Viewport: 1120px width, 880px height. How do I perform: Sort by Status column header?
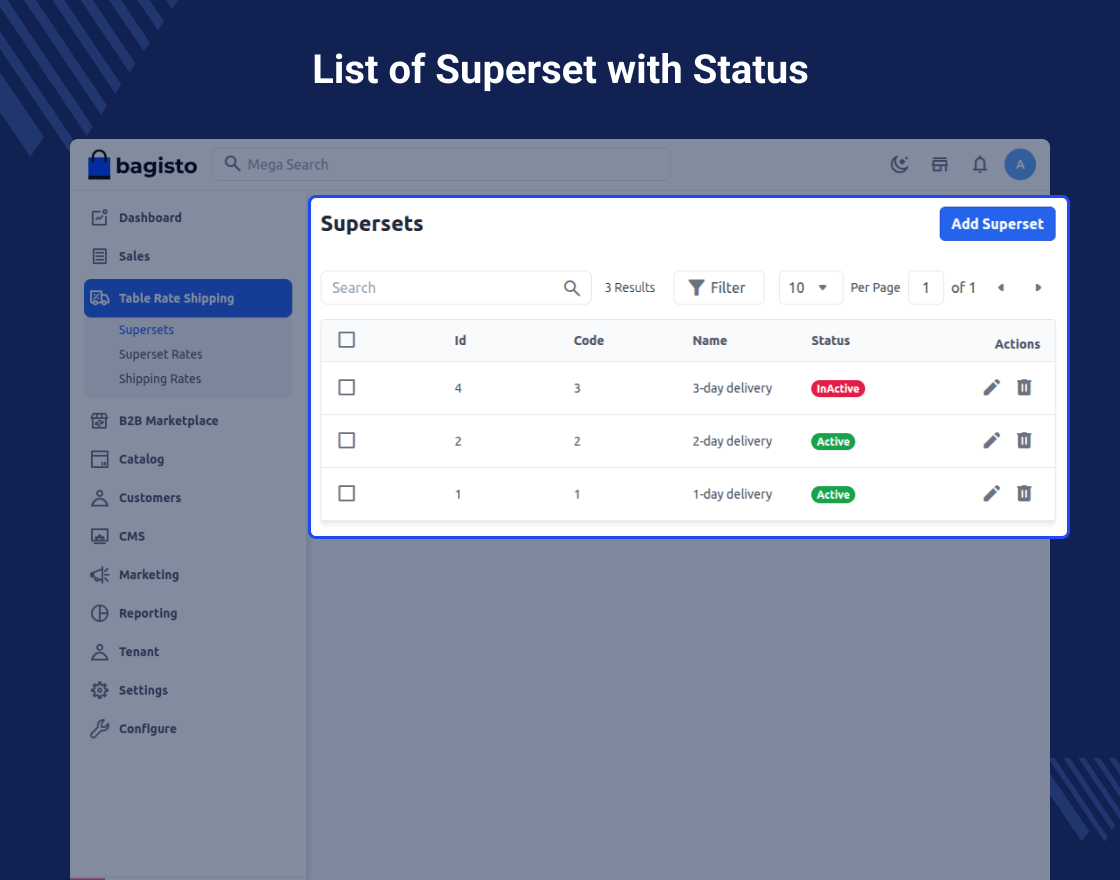coord(830,341)
